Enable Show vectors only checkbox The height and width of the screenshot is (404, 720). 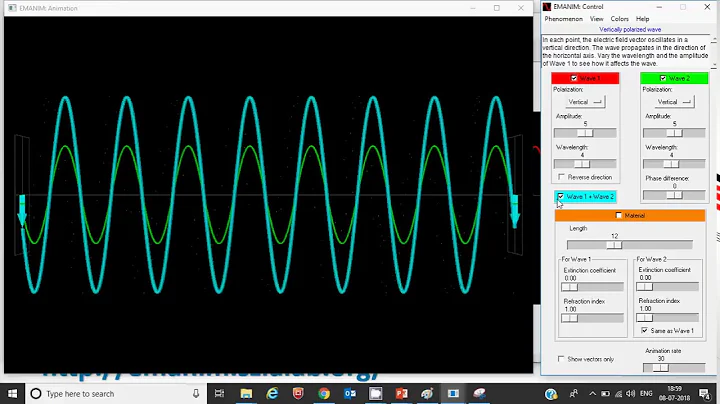(561, 359)
